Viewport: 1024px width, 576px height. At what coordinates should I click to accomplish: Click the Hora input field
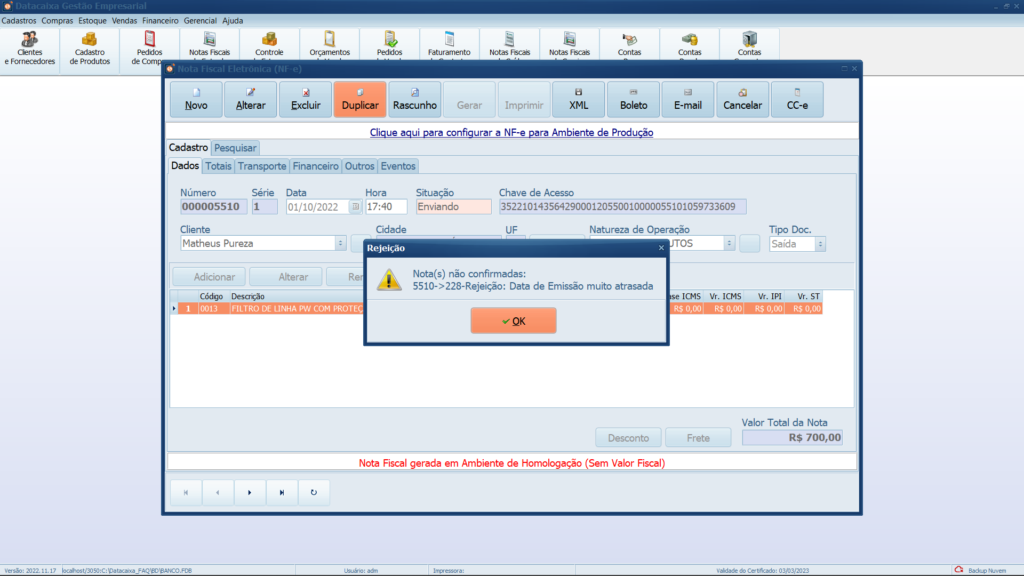pyautogui.click(x=385, y=207)
